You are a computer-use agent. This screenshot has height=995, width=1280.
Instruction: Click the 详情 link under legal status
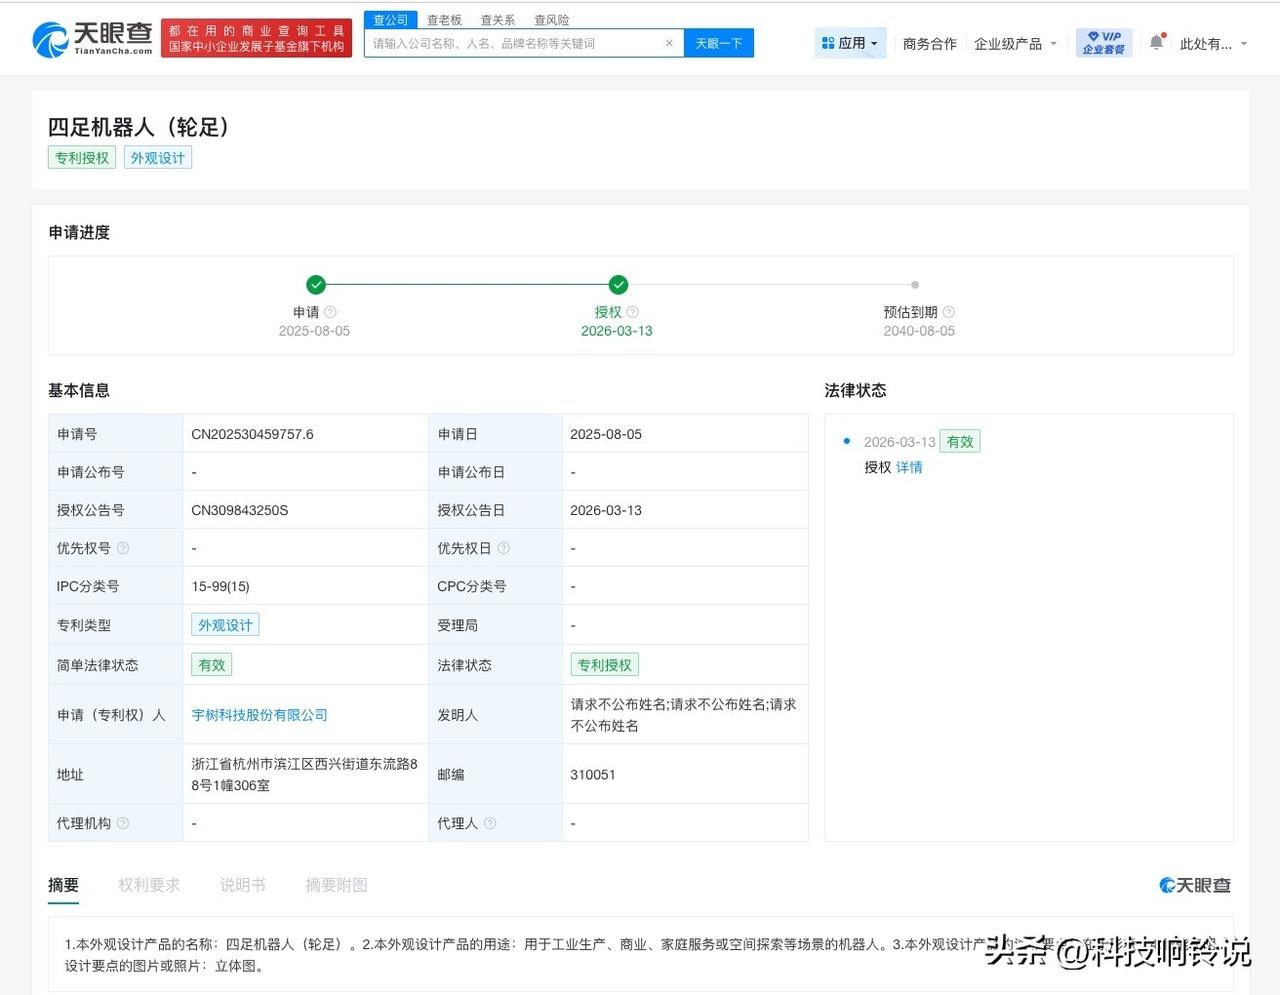coord(908,467)
